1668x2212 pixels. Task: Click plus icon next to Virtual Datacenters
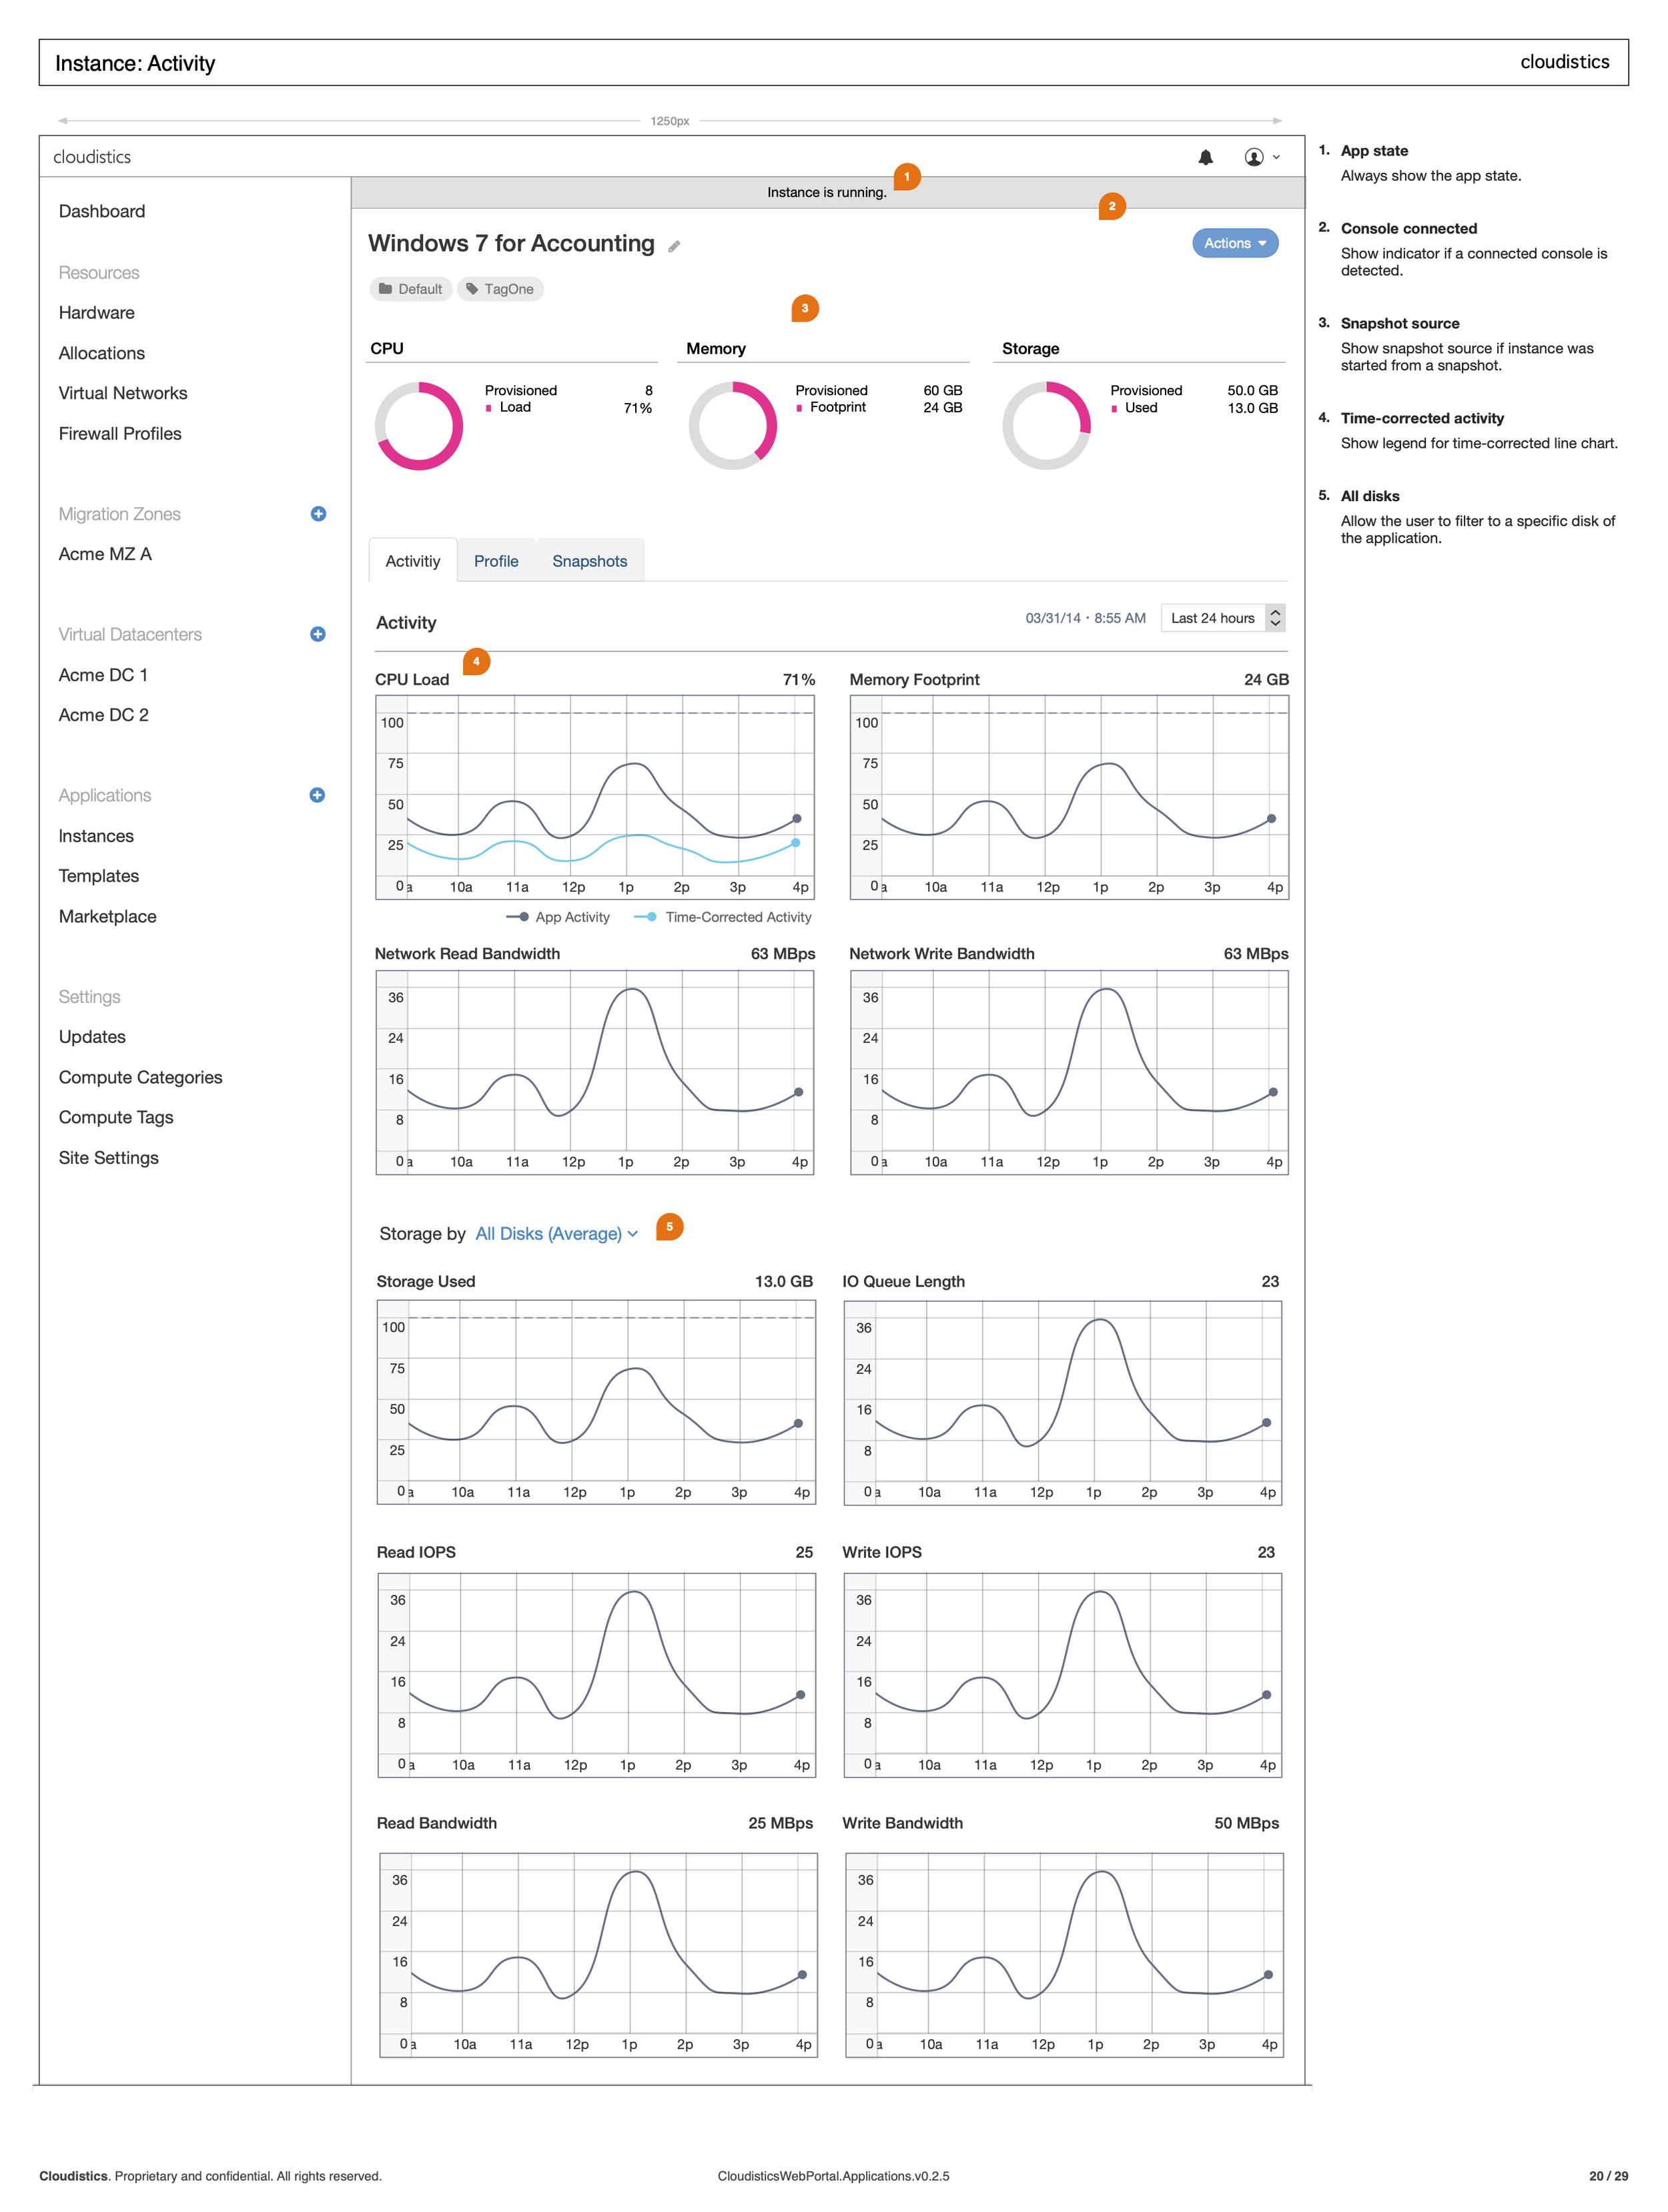click(x=318, y=634)
